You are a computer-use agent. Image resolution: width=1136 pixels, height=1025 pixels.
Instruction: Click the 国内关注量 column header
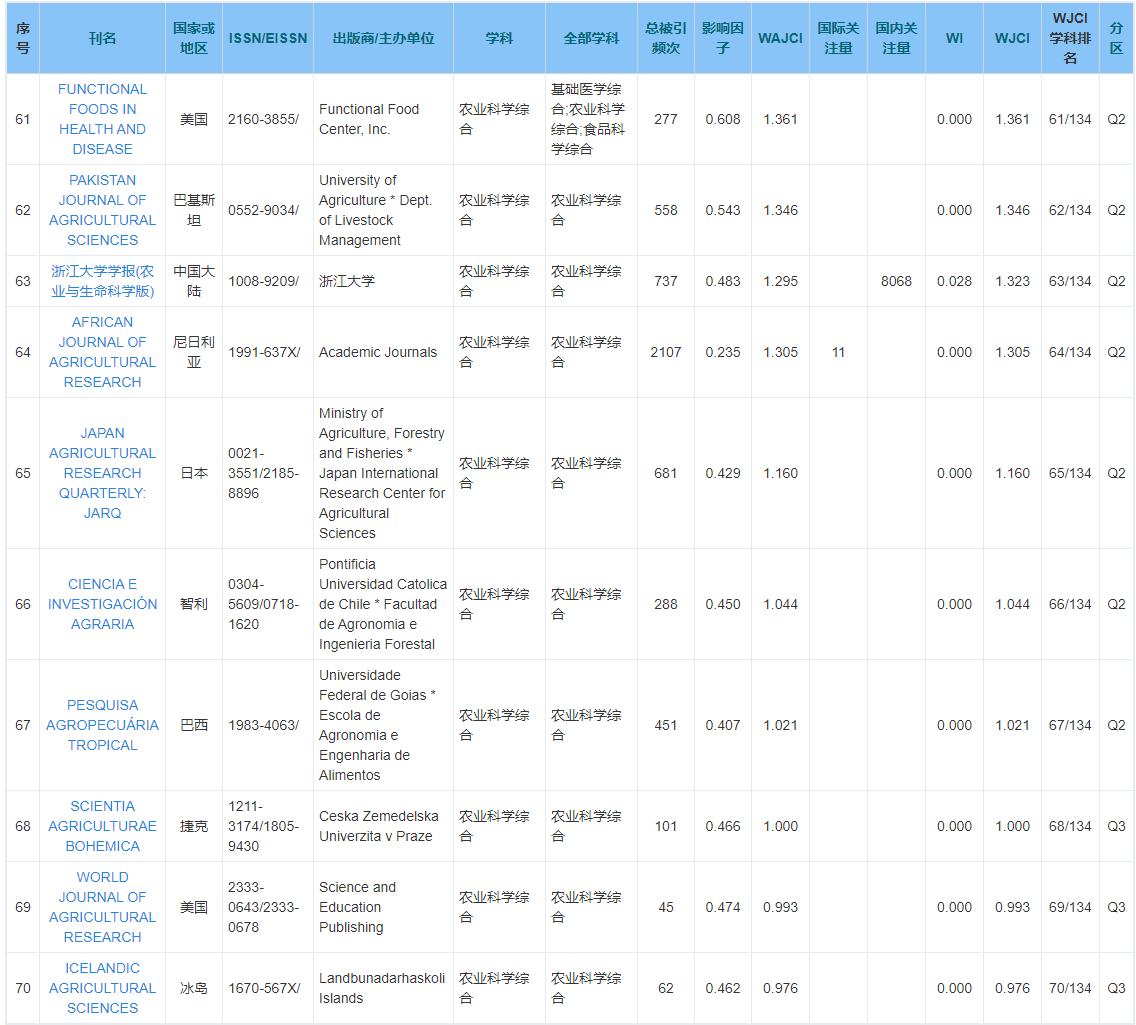896,38
